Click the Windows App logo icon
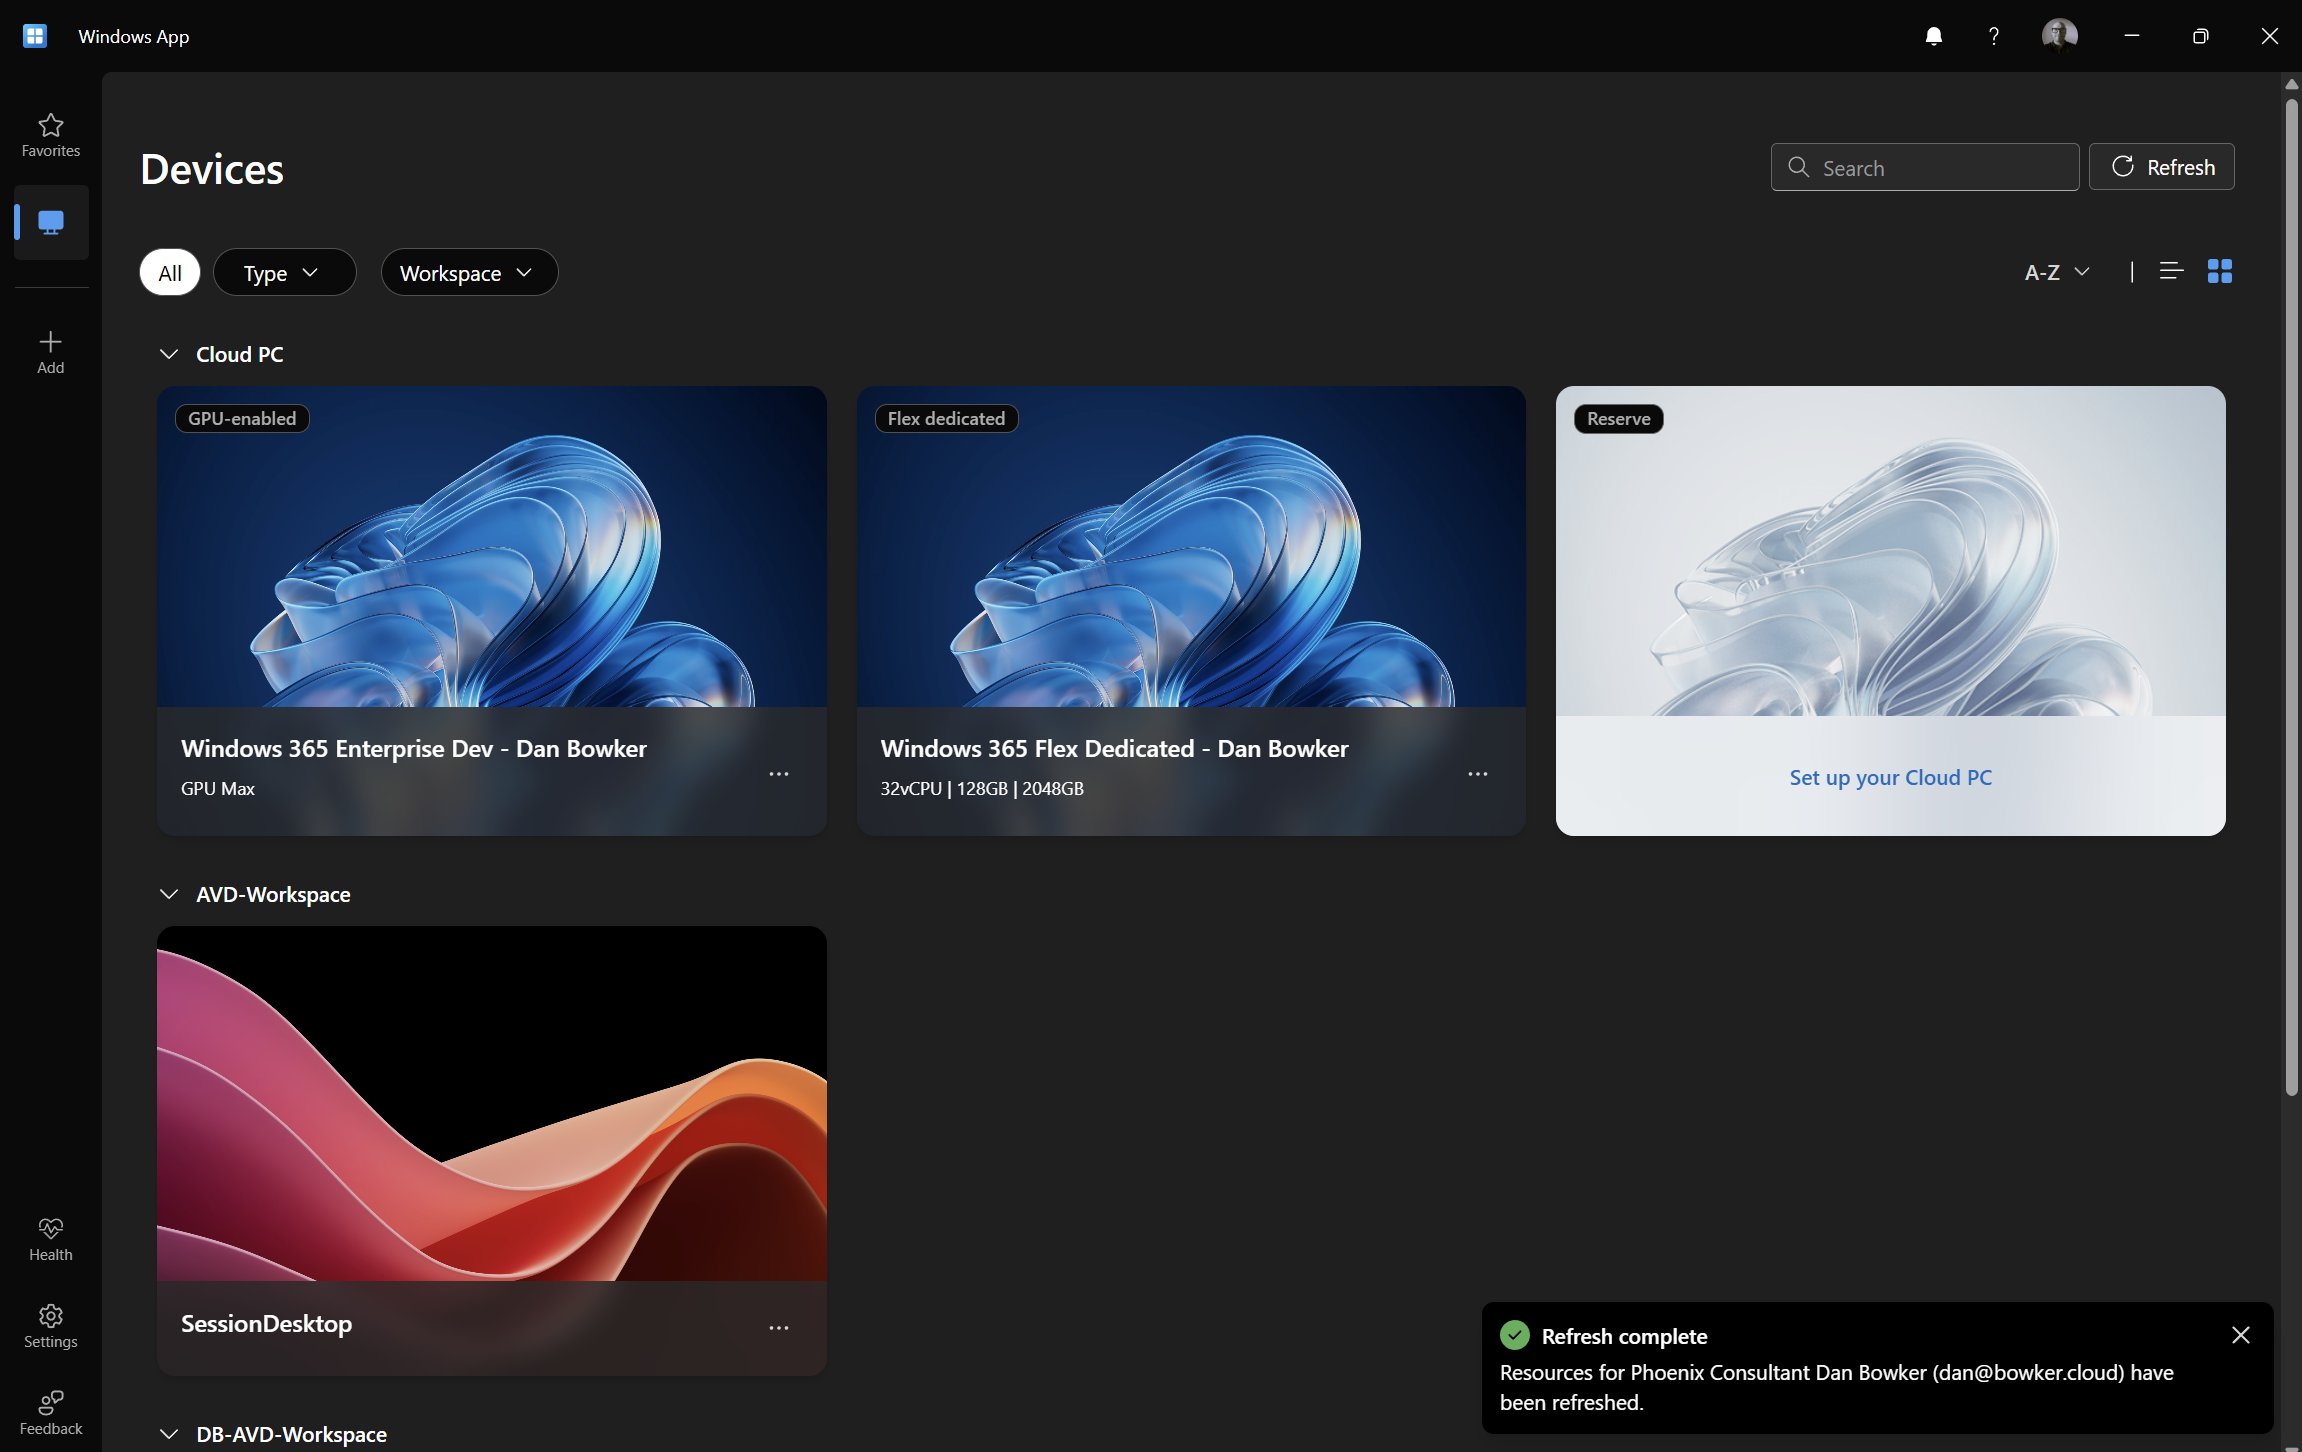This screenshot has width=2302, height=1452. (35, 36)
